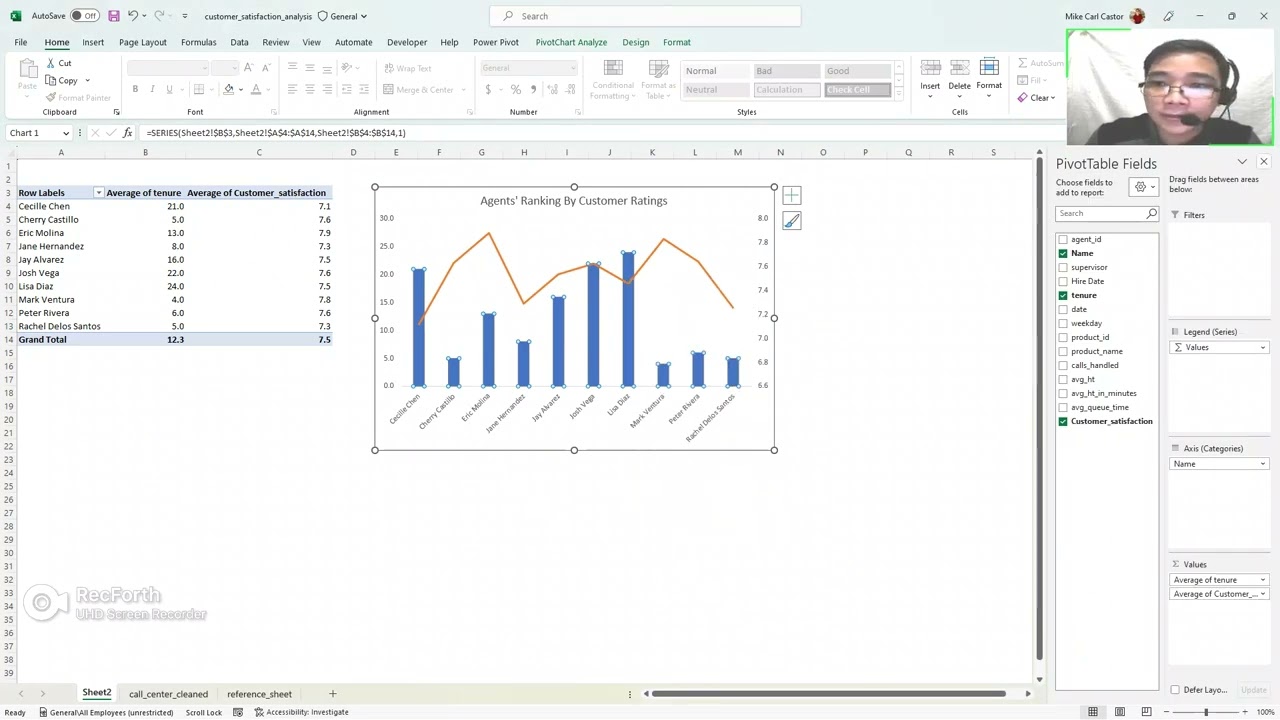Apply the Neutral cell style

tap(716, 90)
